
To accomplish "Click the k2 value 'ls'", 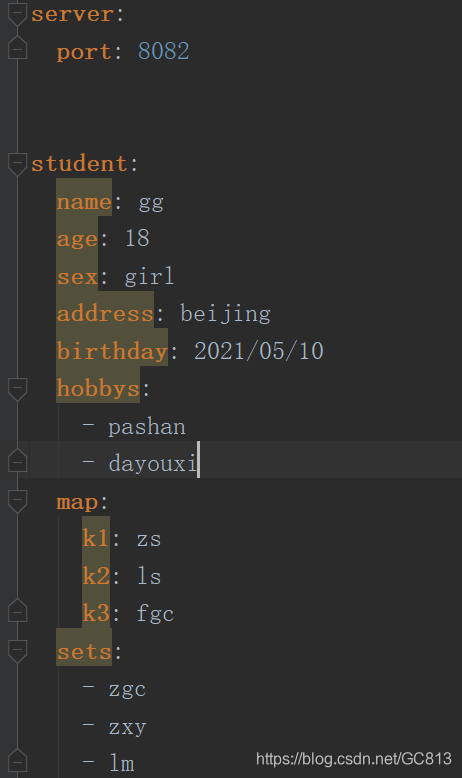I will point(149,576).
